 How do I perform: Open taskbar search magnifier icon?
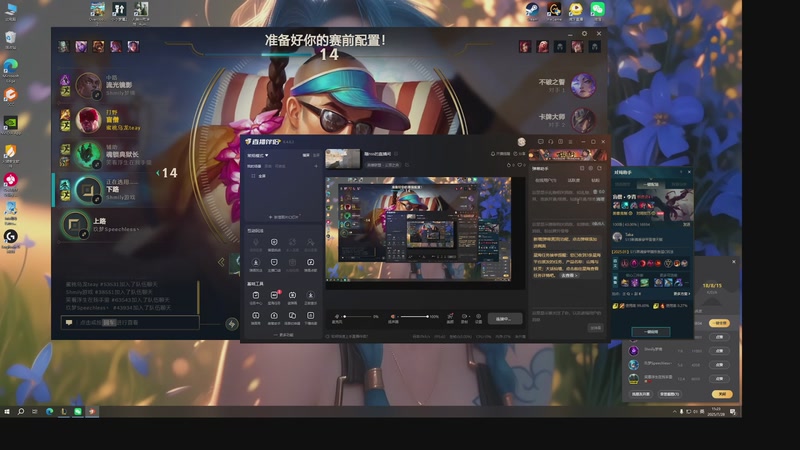tap(21, 411)
